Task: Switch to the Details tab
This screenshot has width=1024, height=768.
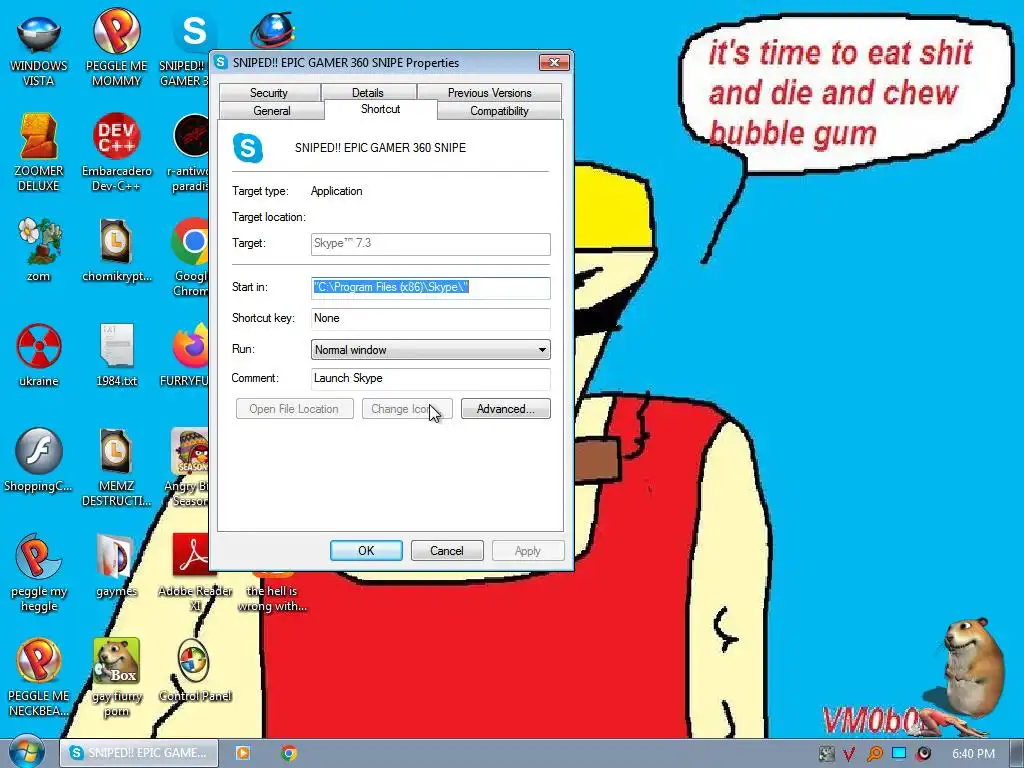Action: (368, 93)
